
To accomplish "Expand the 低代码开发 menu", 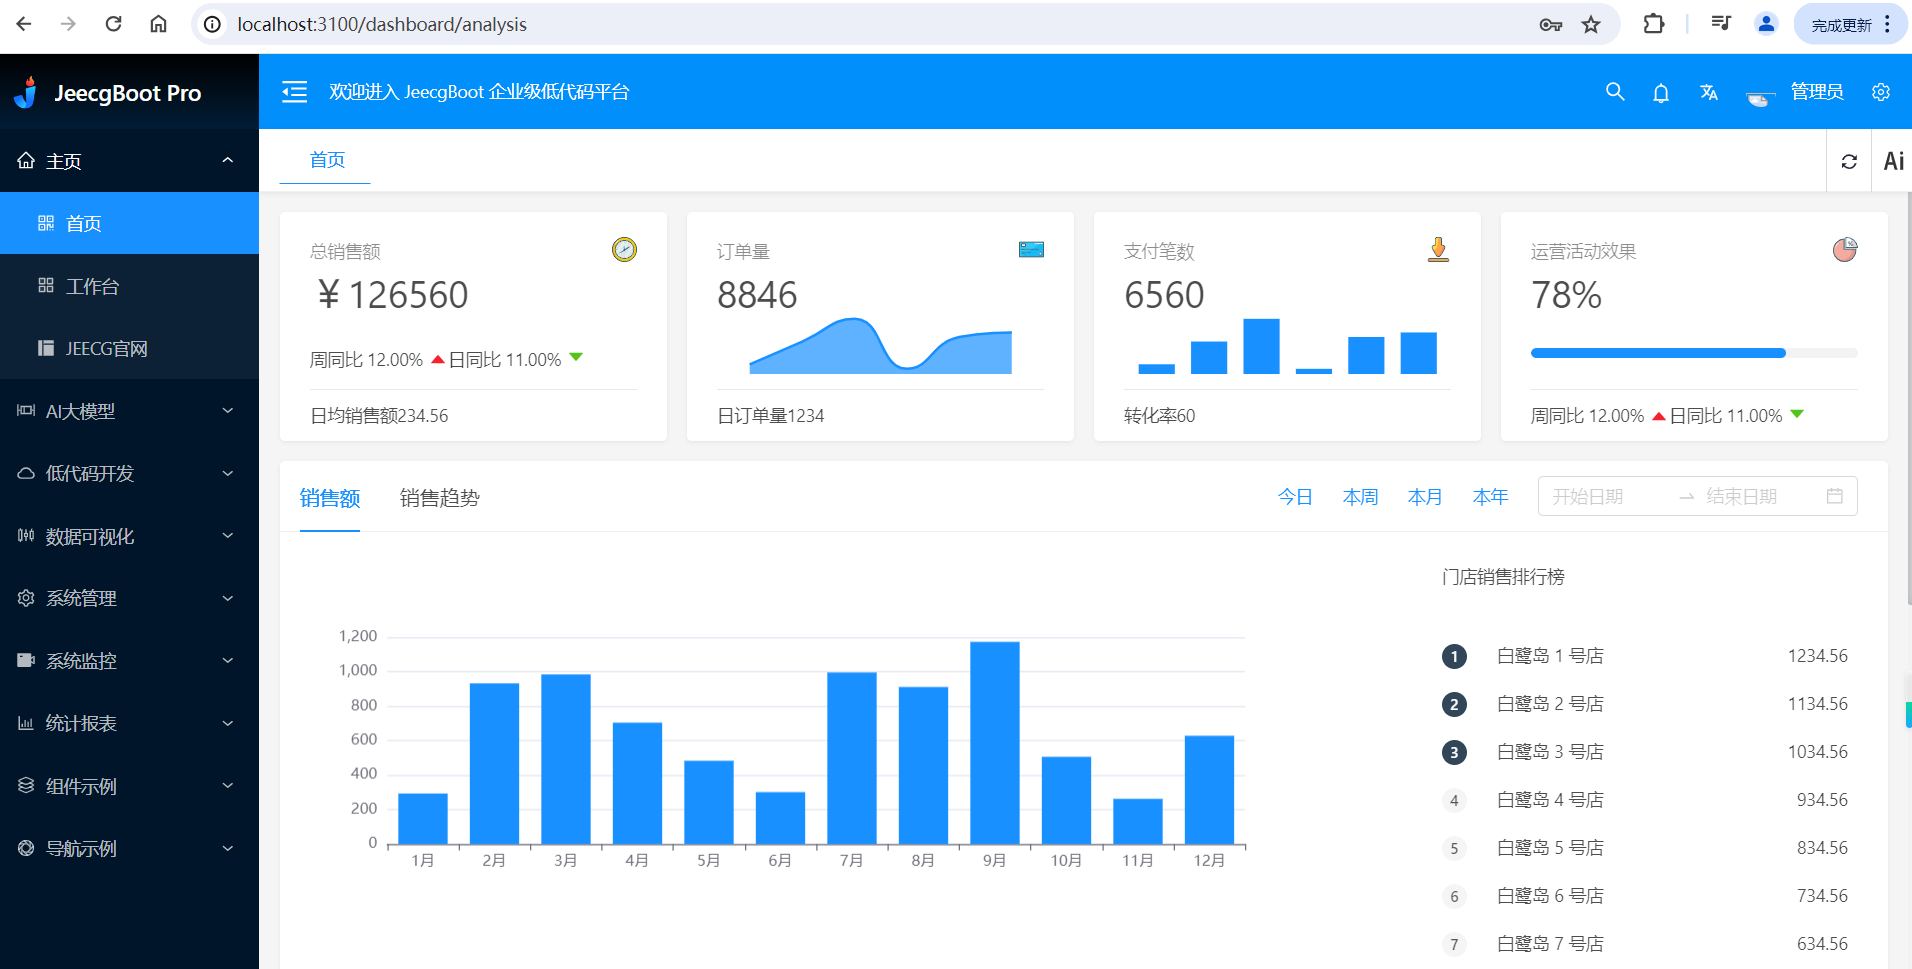I will coord(129,474).
